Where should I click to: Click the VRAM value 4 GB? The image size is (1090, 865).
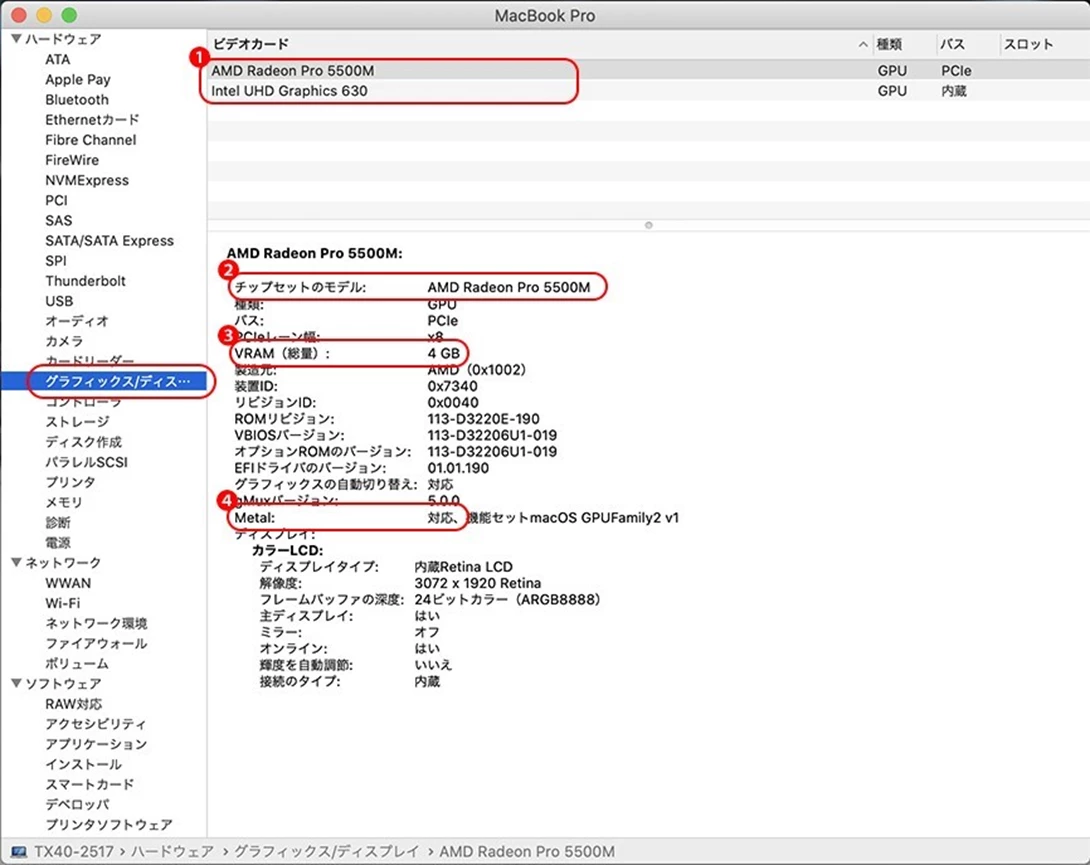(x=444, y=353)
